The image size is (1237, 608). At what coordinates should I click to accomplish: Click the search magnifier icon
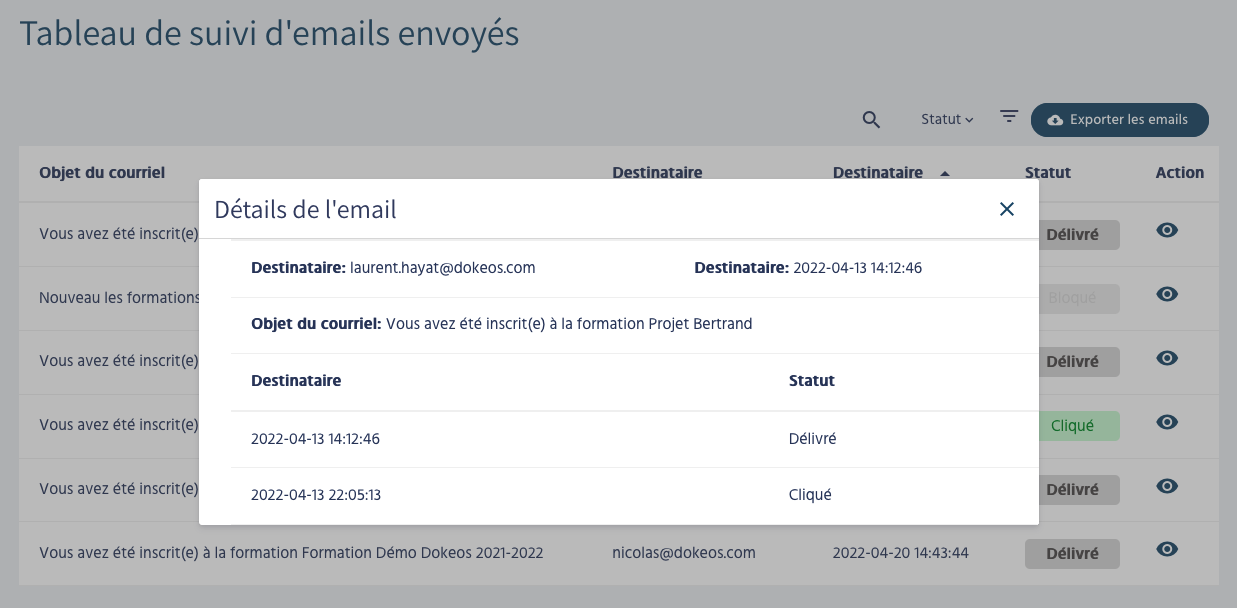(x=871, y=120)
